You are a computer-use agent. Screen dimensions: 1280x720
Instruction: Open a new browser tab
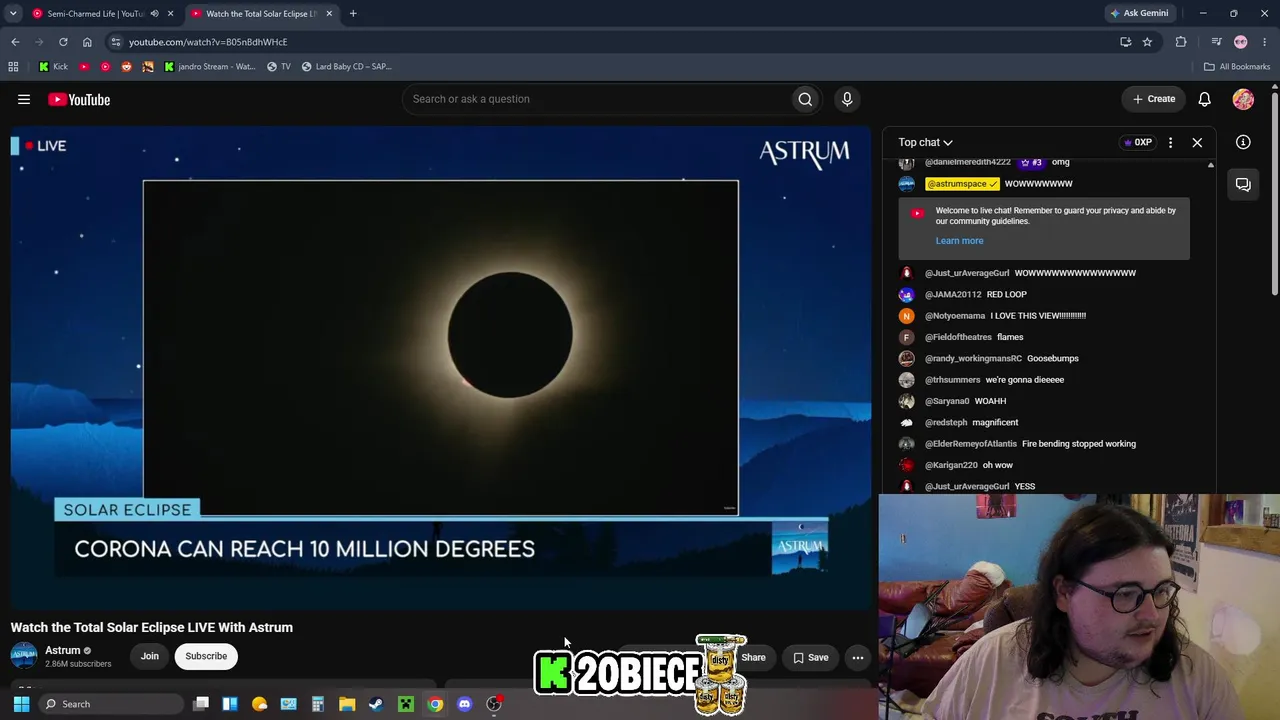pyautogui.click(x=353, y=14)
